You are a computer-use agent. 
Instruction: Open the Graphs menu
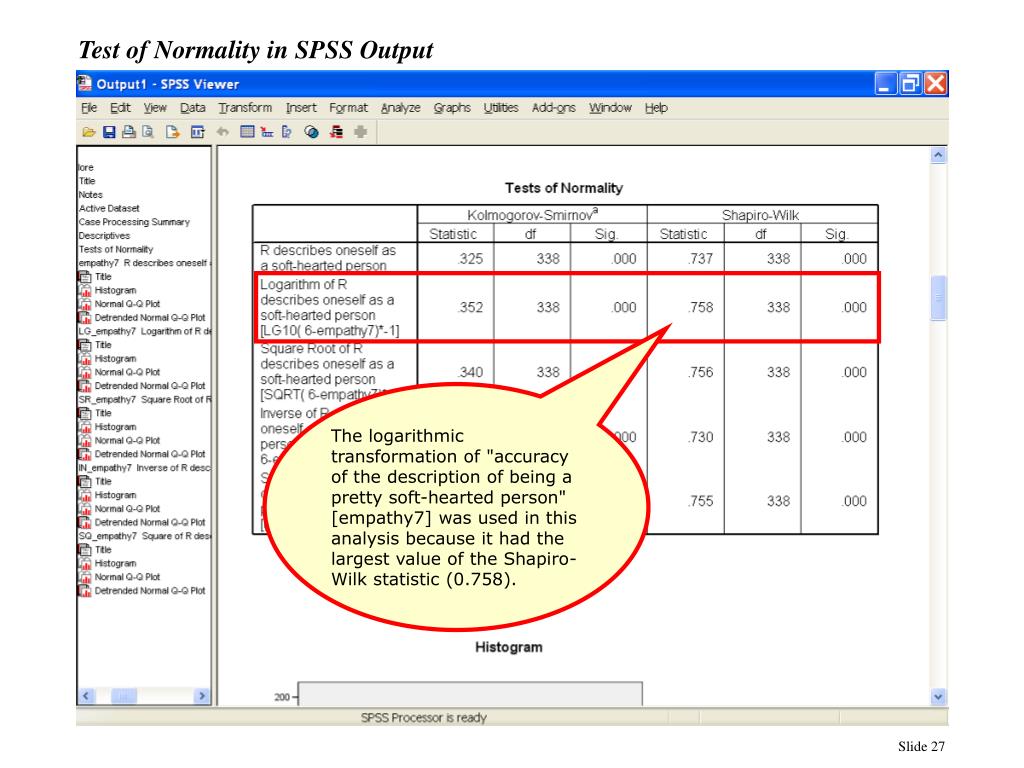[x=452, y=108]
